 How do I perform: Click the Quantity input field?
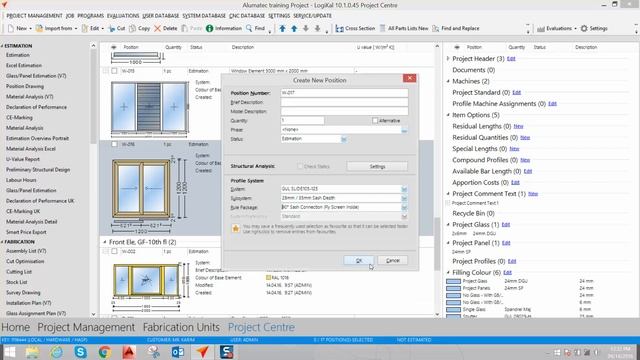[x=302, y=120]
